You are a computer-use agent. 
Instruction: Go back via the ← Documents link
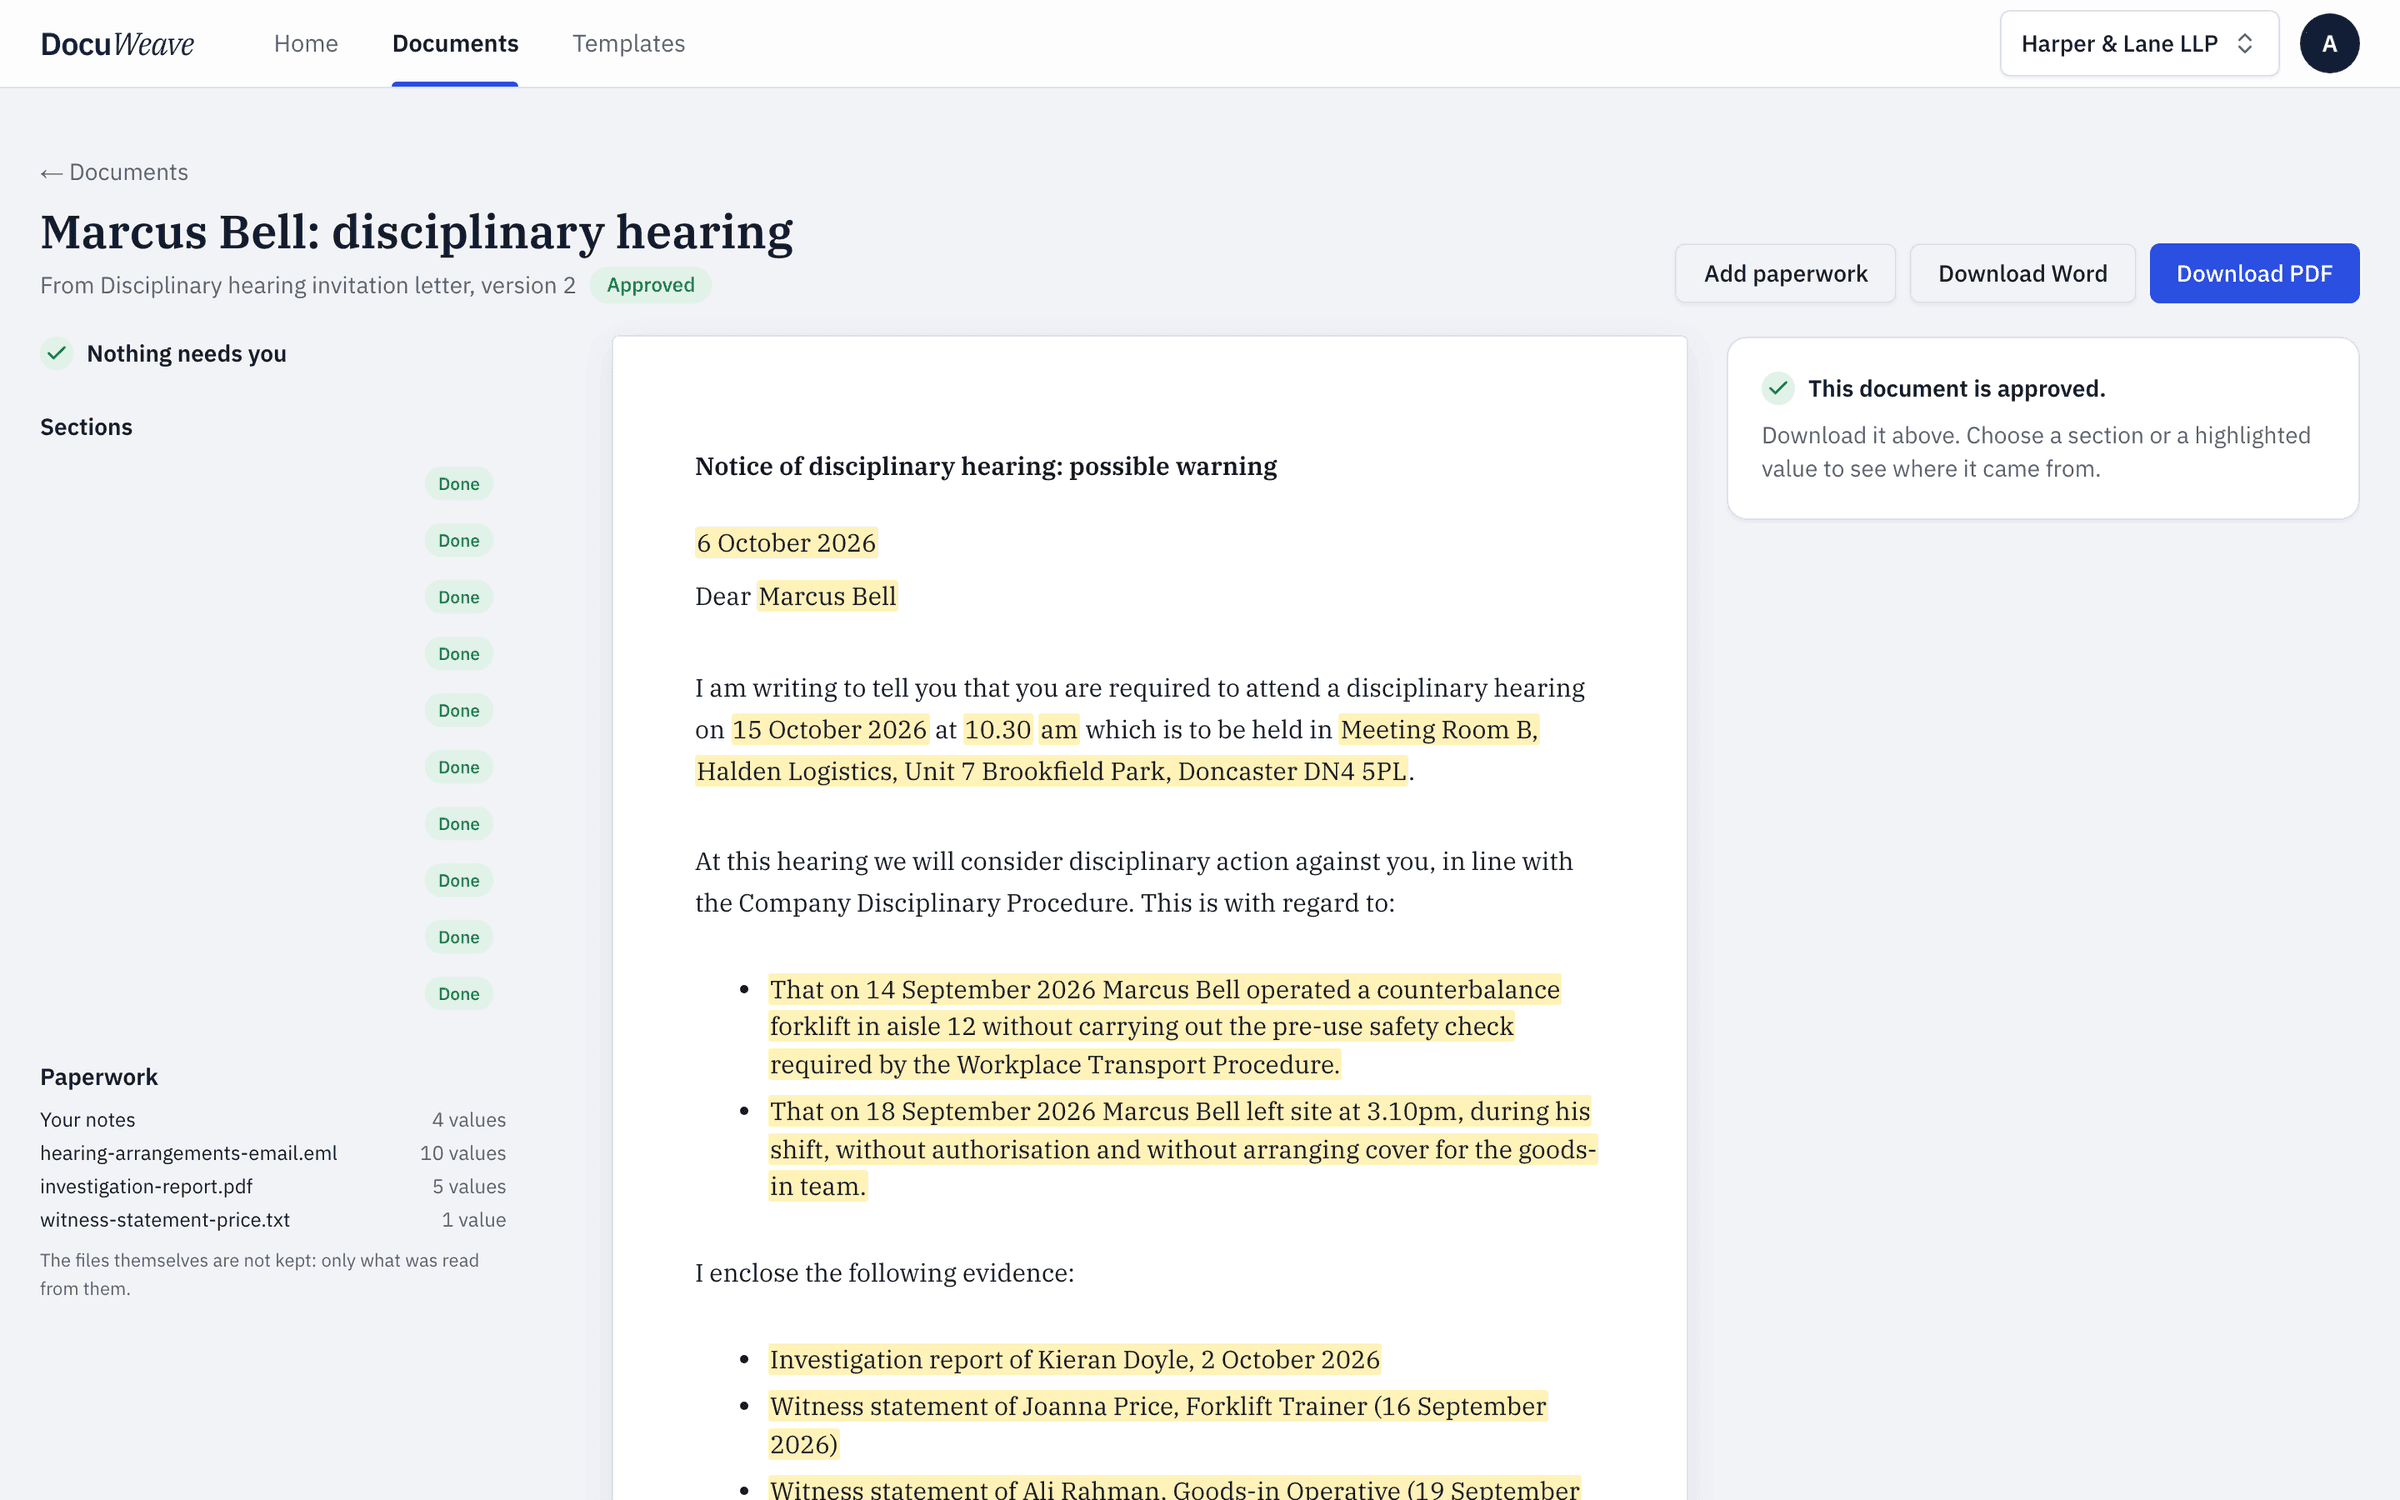click(x=114, y=172)
